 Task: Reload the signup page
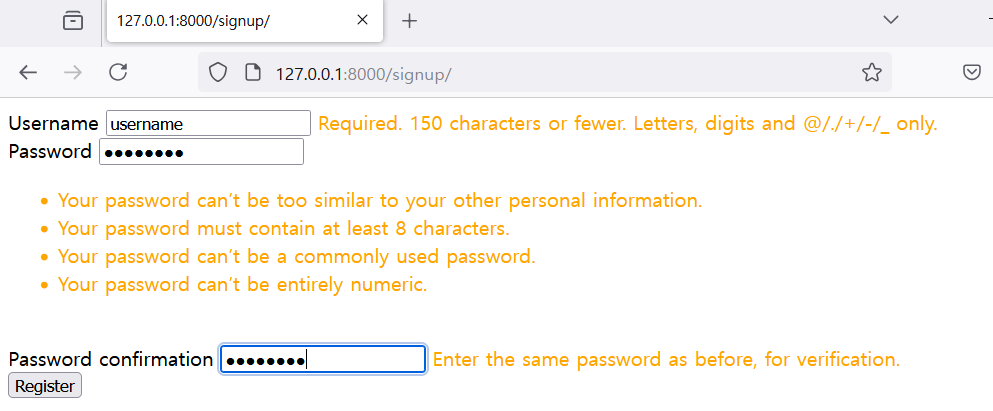118,72
